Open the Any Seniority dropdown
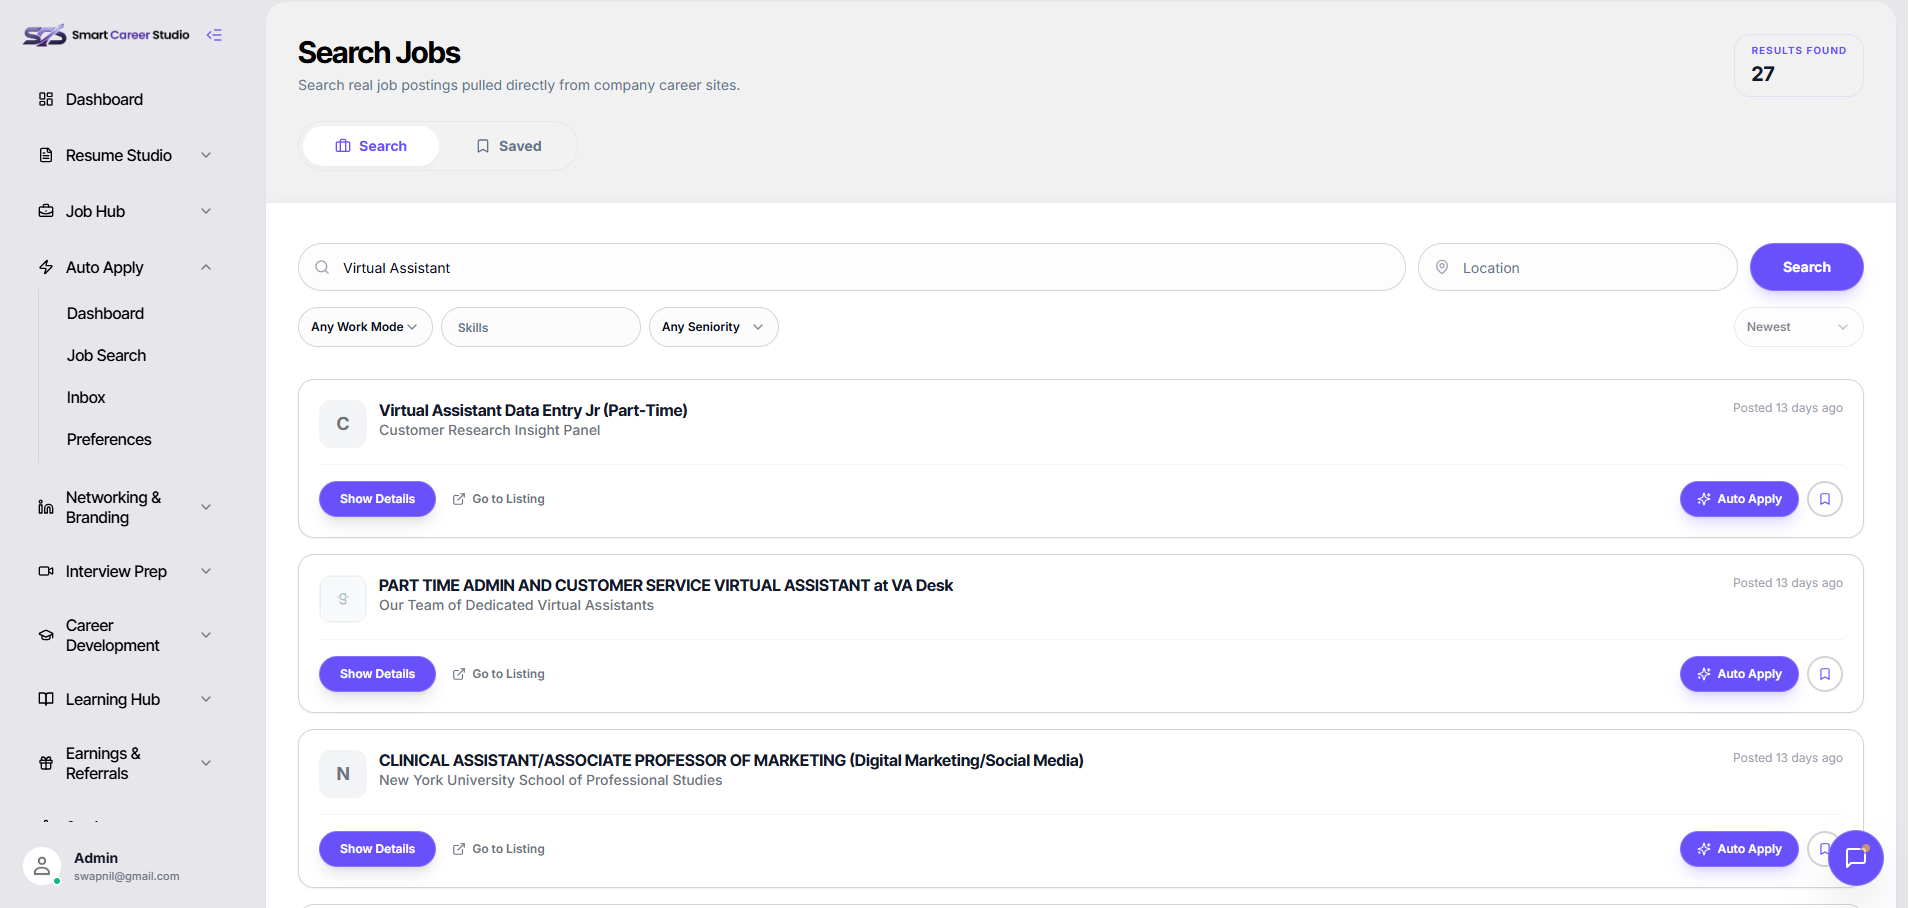The image size is (1909, 908). (x=713, y=327)
